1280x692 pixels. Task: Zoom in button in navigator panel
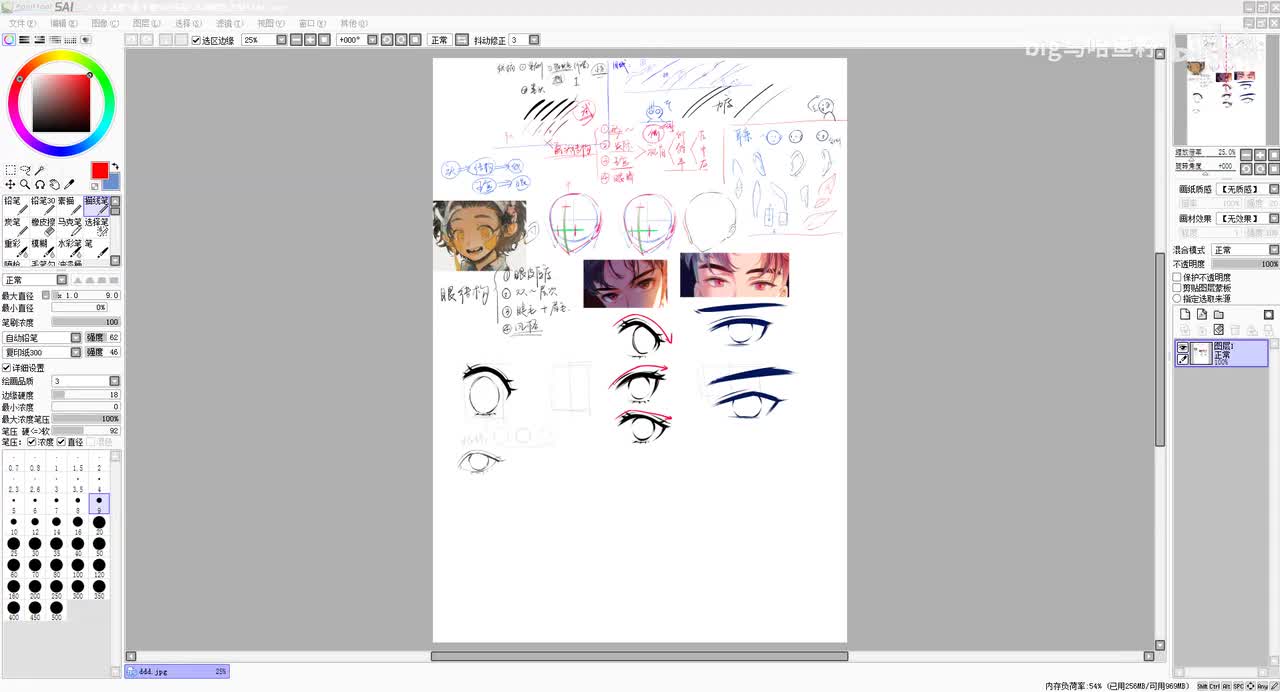click(1260, 155)
